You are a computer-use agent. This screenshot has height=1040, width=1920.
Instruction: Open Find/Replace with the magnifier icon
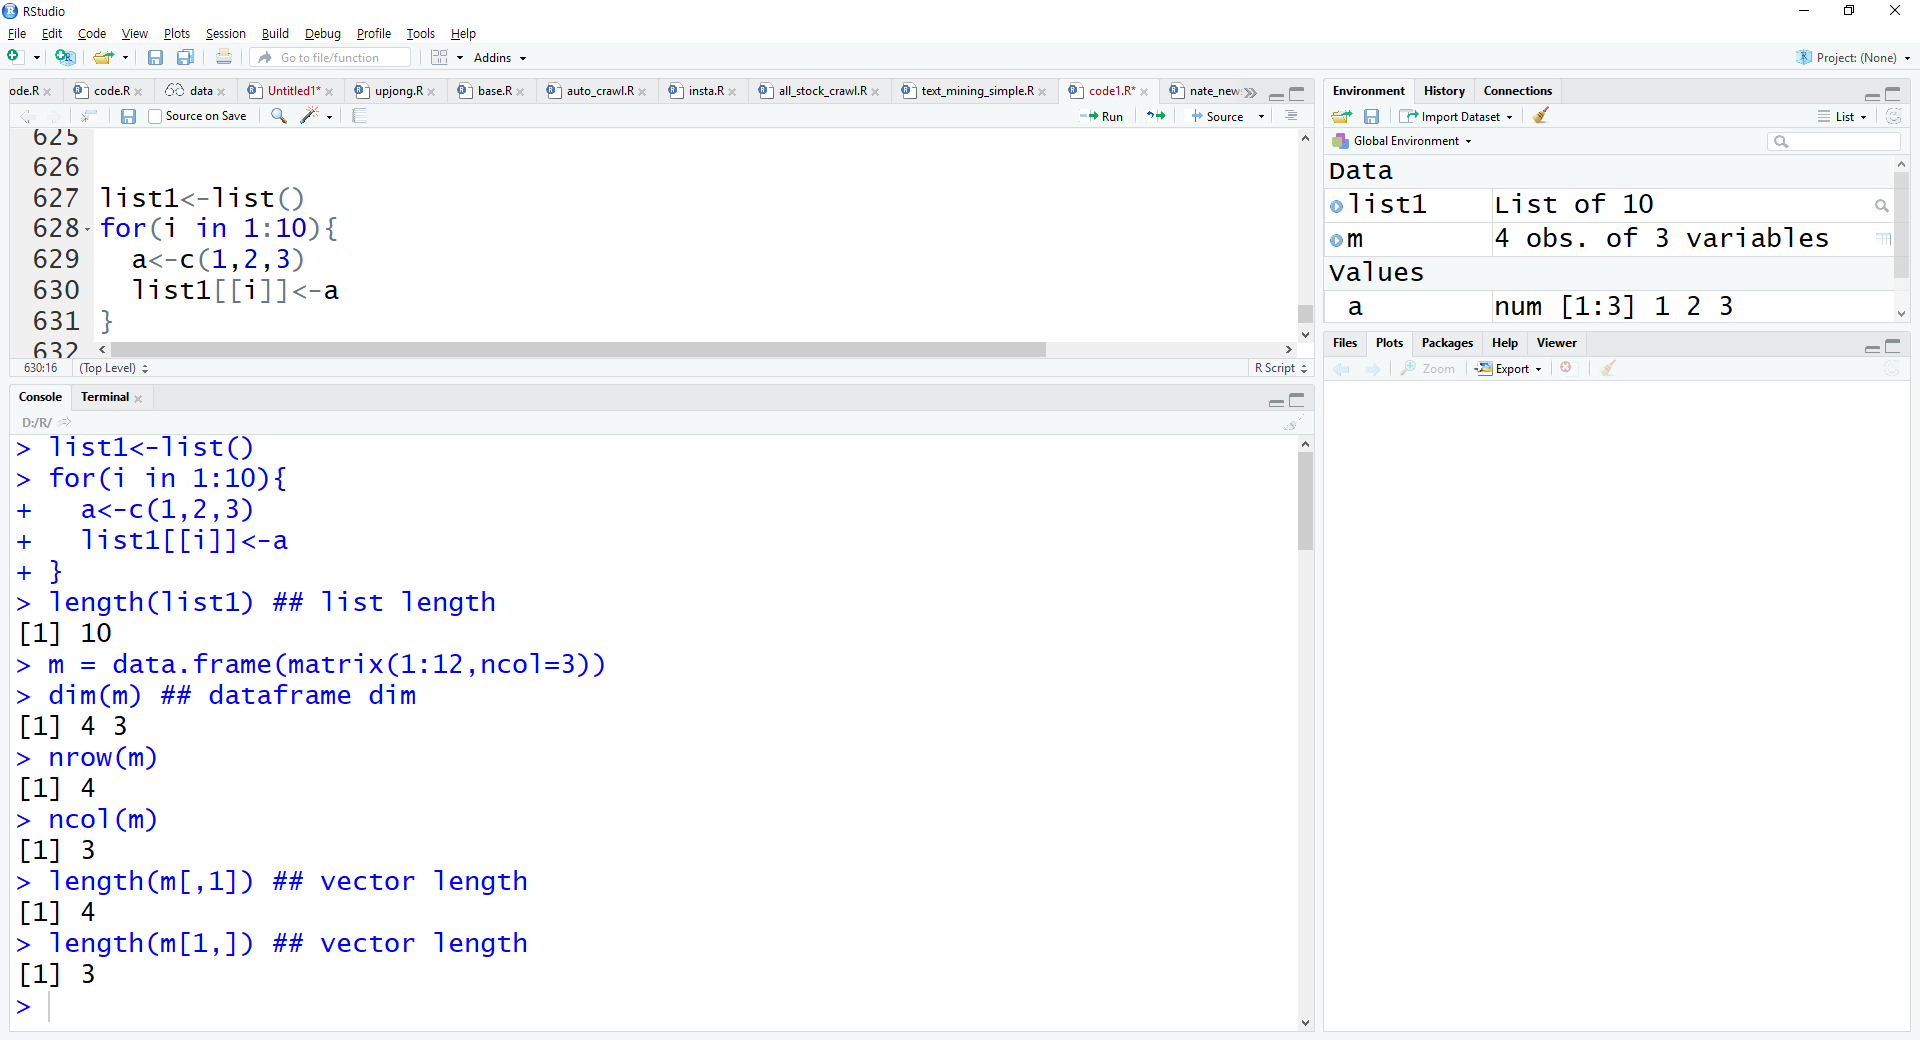(x=279, y=116)
